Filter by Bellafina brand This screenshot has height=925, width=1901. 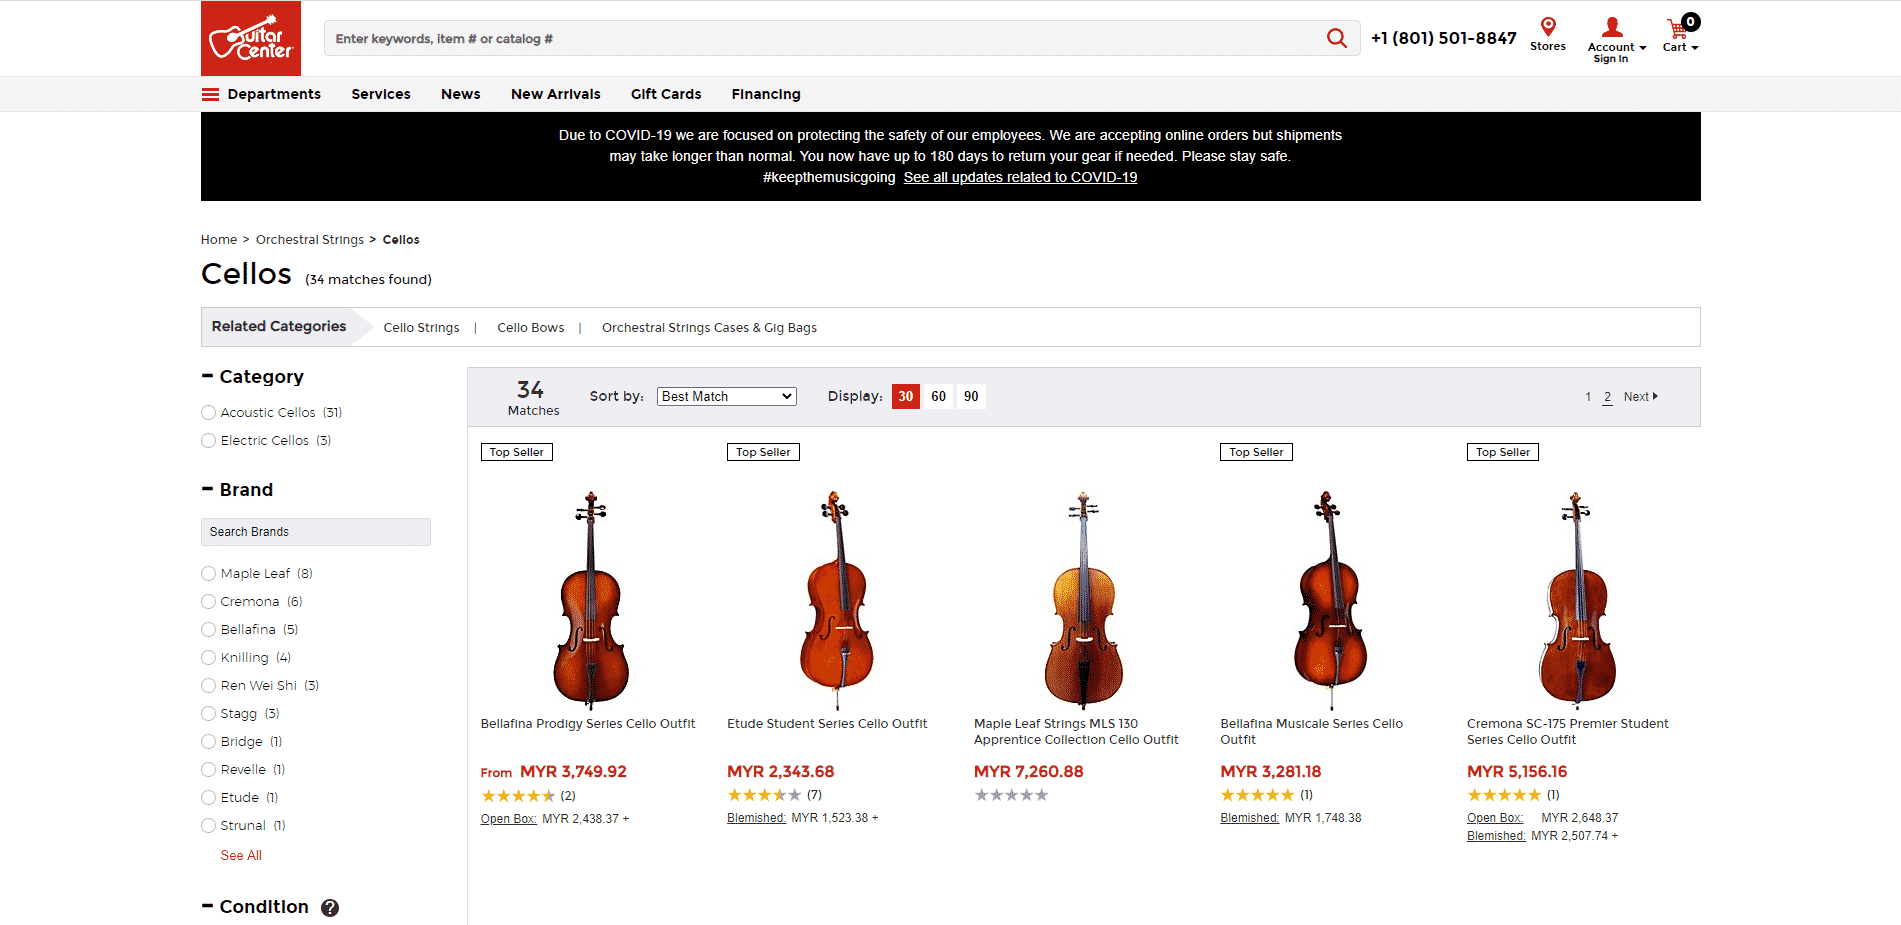pyautogui.click(x=208, y=629)
